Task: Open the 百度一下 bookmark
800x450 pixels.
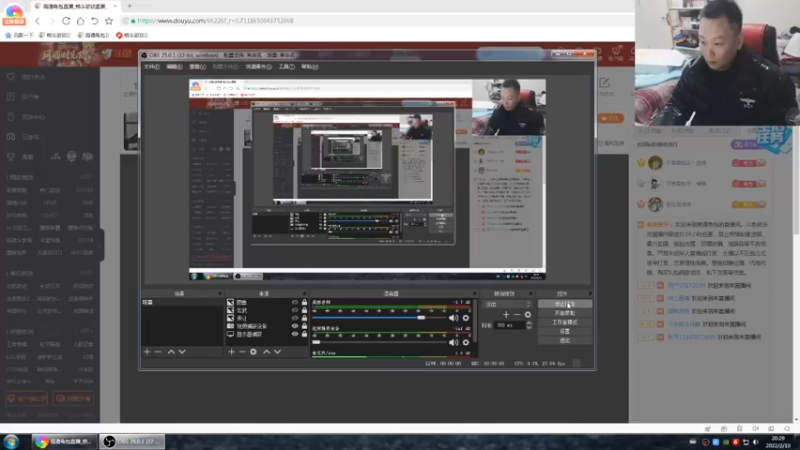Action: pyautogui.click(x=19, y=35)
